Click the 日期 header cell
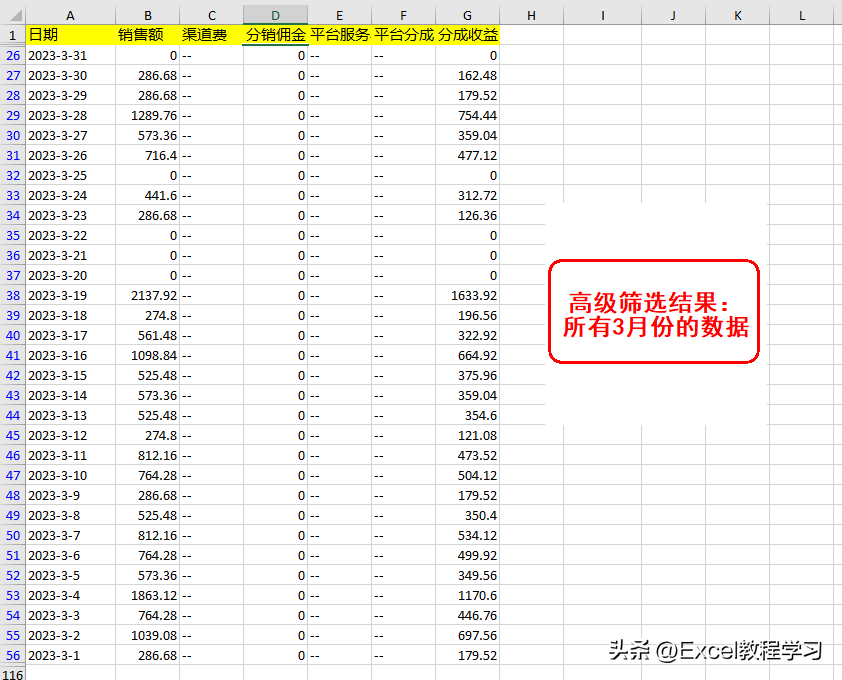Image resolution: width=842 pixels, height=680 pixels. (70, 35)
